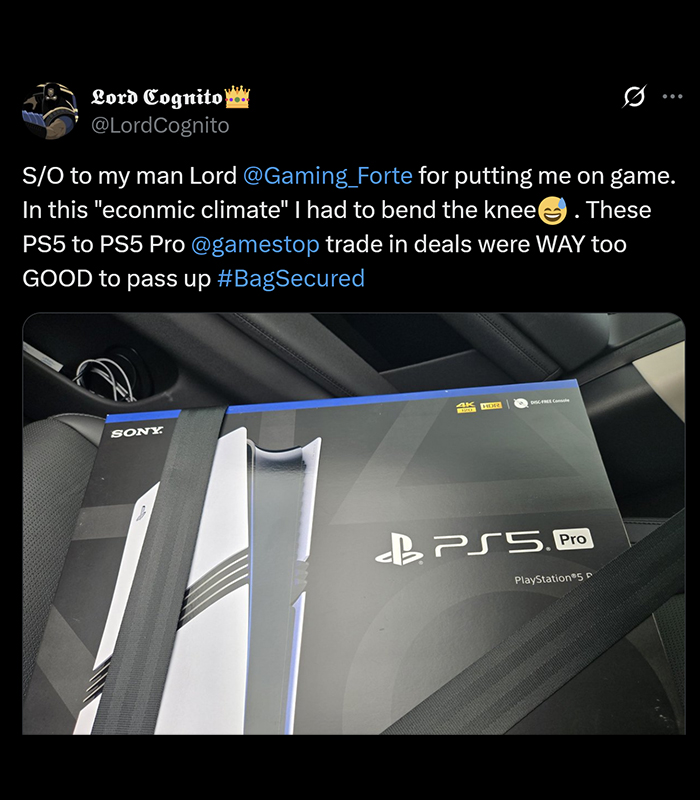Click the sweat-smile emoji in the tweet
Viewport: 700px width, 800px height.
click(553, 211)
